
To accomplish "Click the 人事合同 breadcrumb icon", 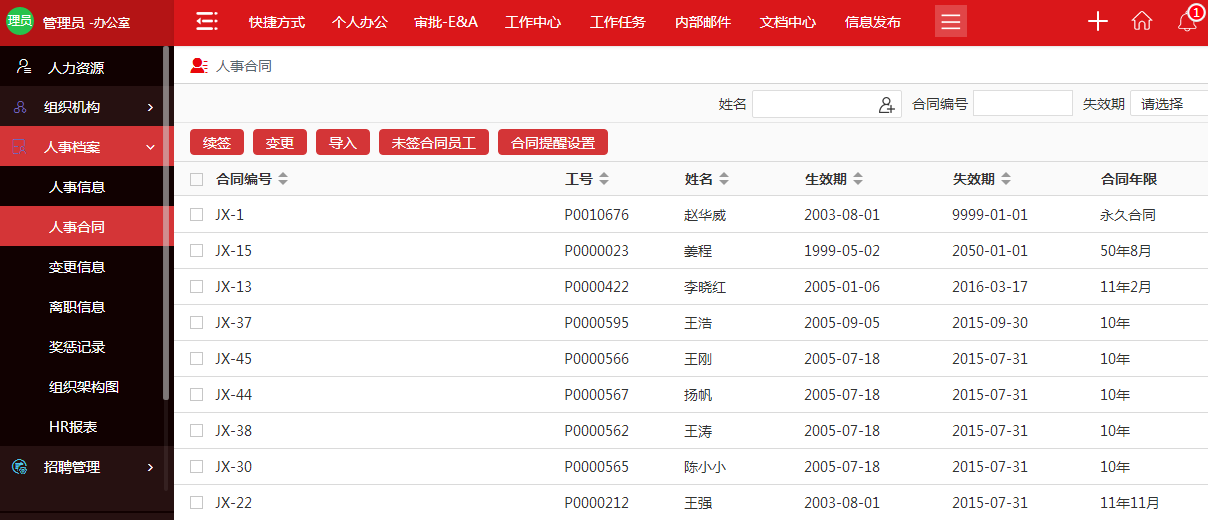I will (199, 66).
